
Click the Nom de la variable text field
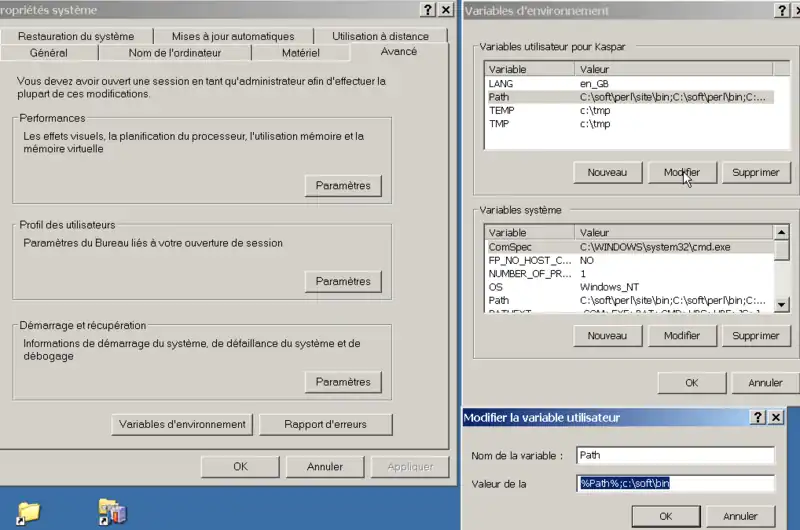coord(676,455)
